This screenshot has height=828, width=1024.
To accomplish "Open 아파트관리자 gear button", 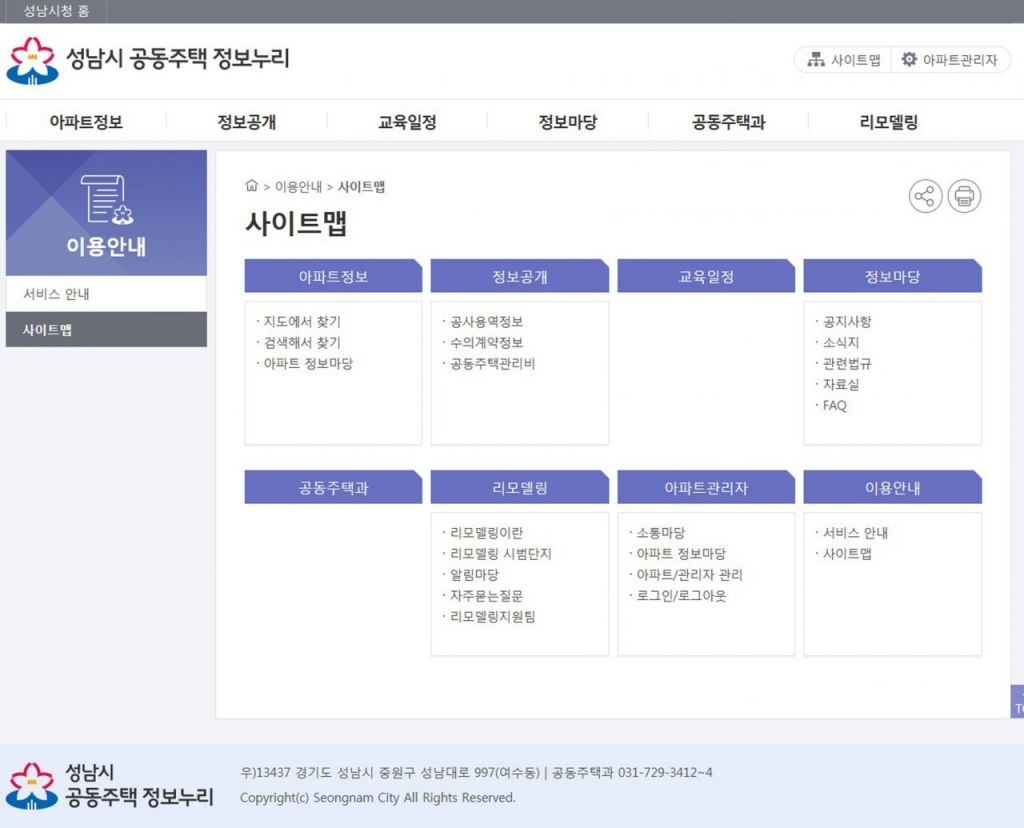I will tap(949, 60).
